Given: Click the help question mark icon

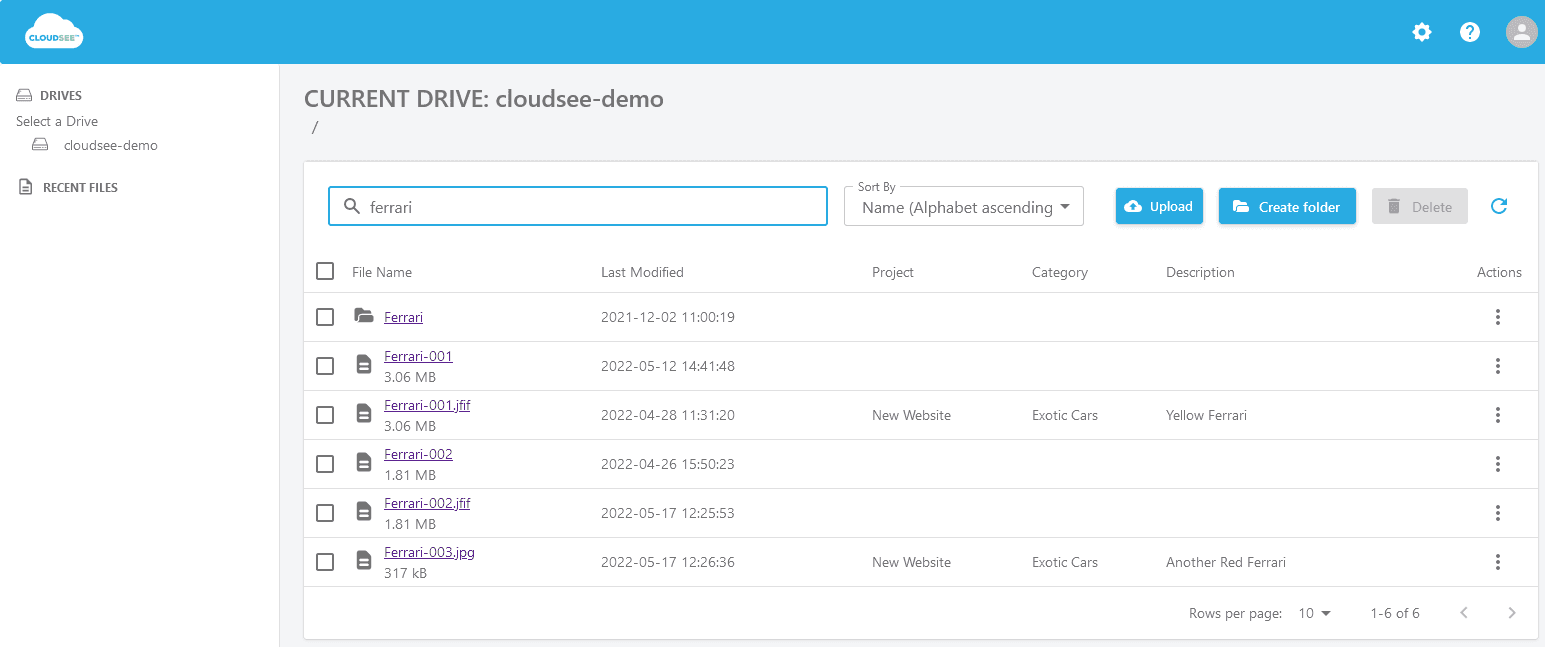Looking at the screenshot, I should point(1469,32).
